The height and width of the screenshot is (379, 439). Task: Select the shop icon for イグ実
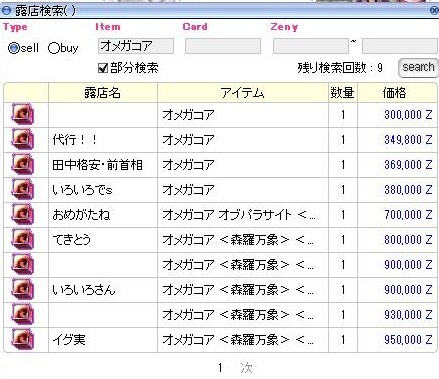(23, 339)
